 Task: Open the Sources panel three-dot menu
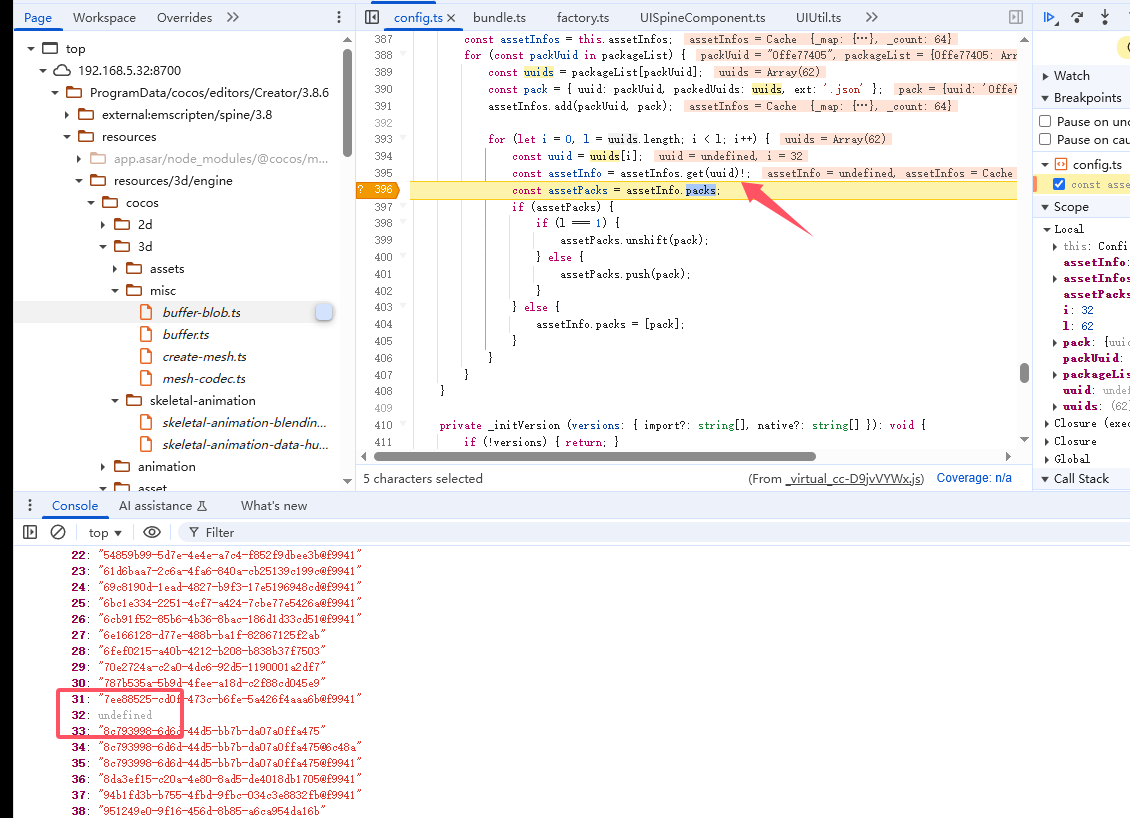click(339, 17)
